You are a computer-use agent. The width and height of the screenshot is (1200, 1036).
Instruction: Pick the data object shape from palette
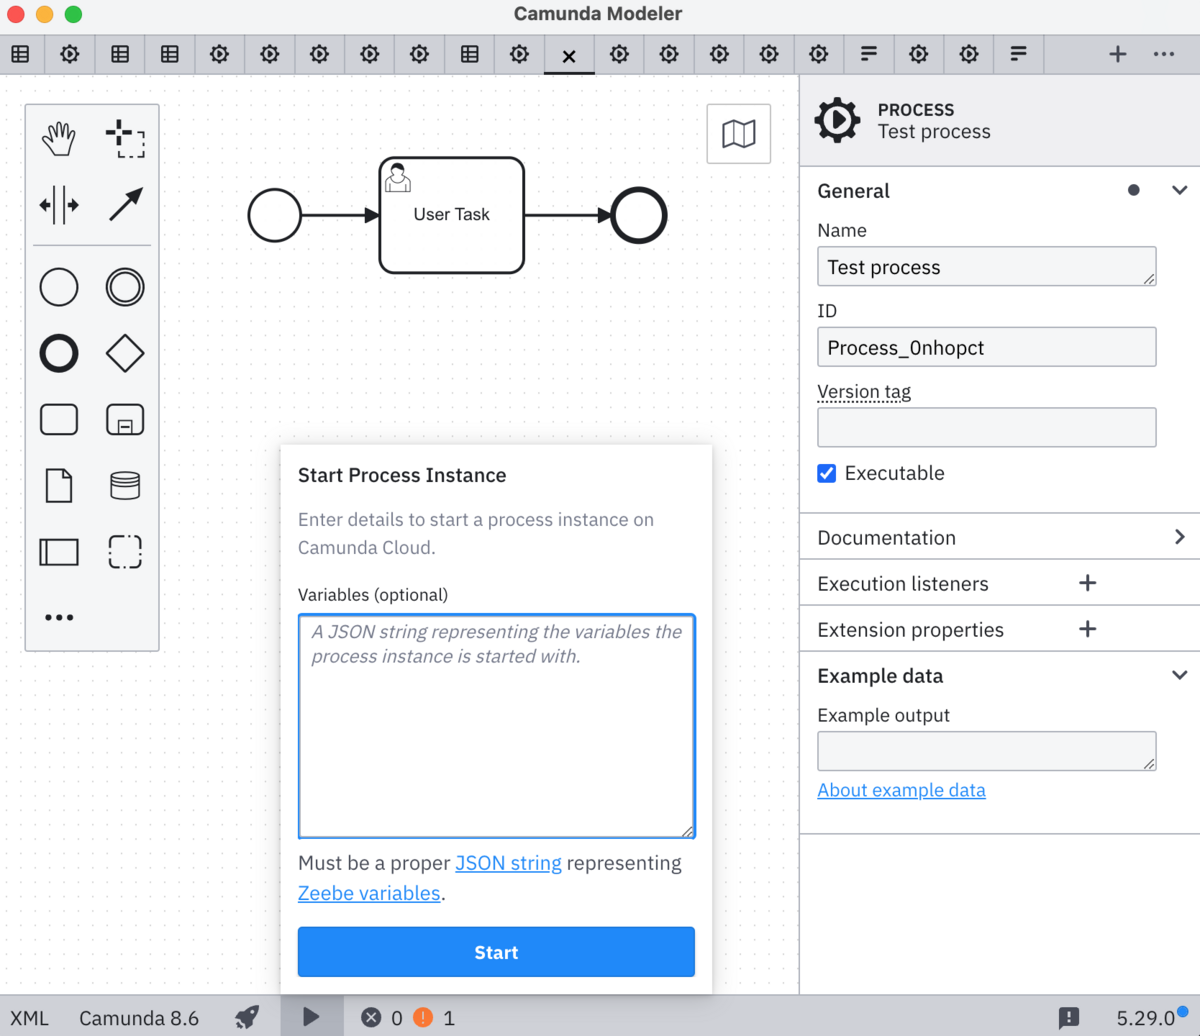(59, 486)
